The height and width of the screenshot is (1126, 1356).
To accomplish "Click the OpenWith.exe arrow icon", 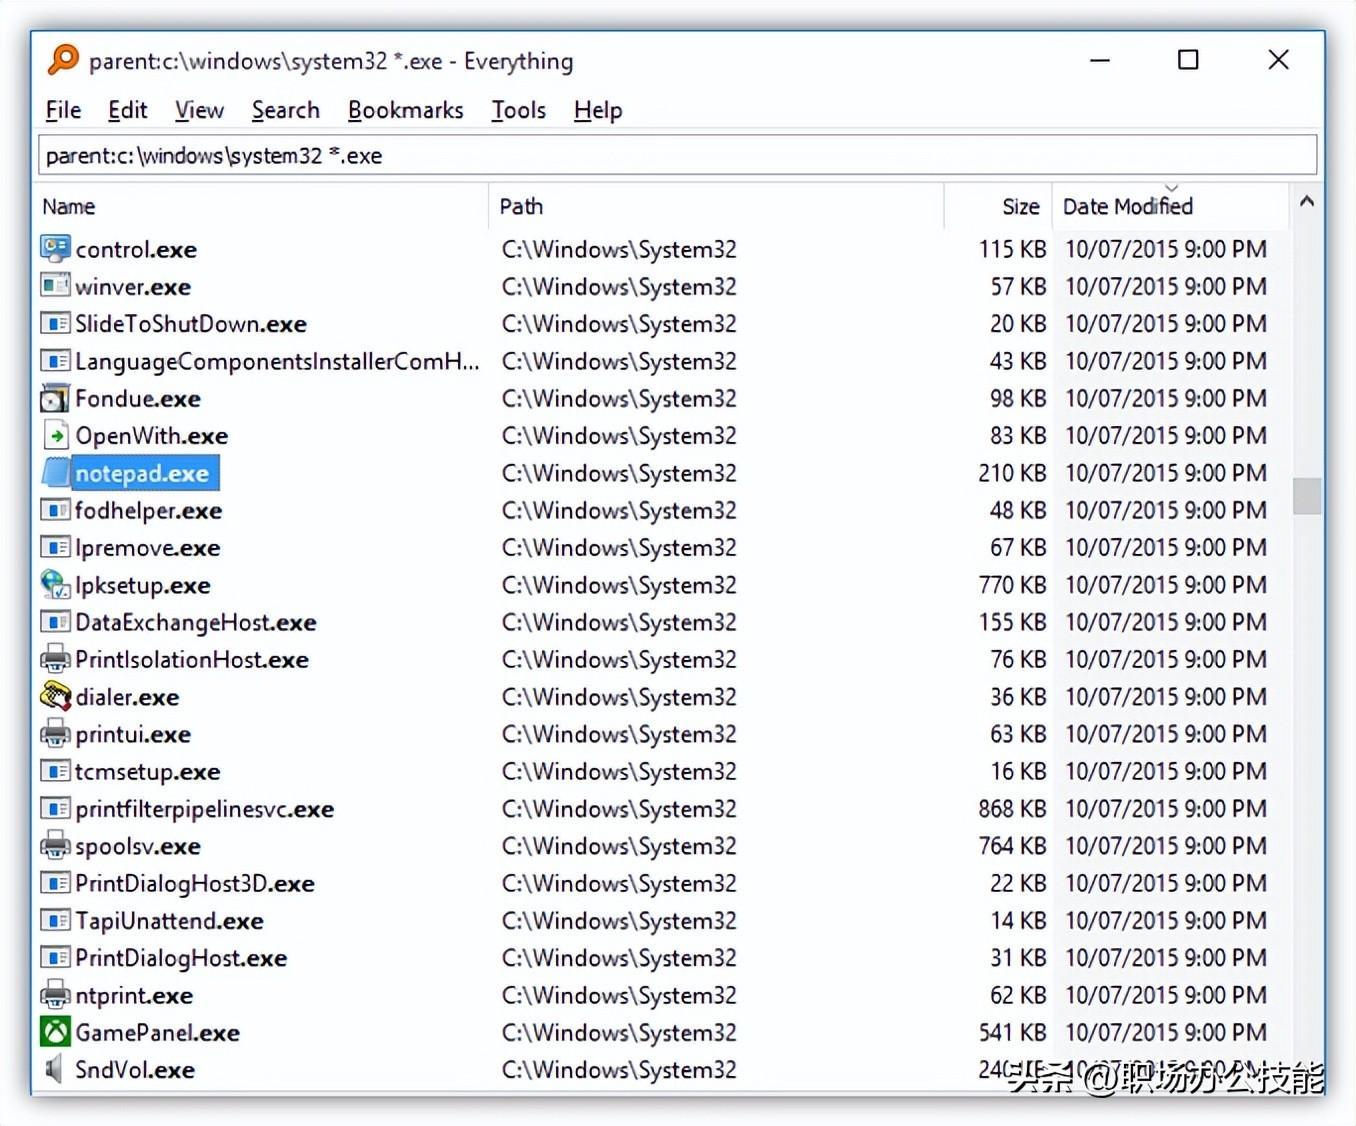I will (x=55, y=435).
